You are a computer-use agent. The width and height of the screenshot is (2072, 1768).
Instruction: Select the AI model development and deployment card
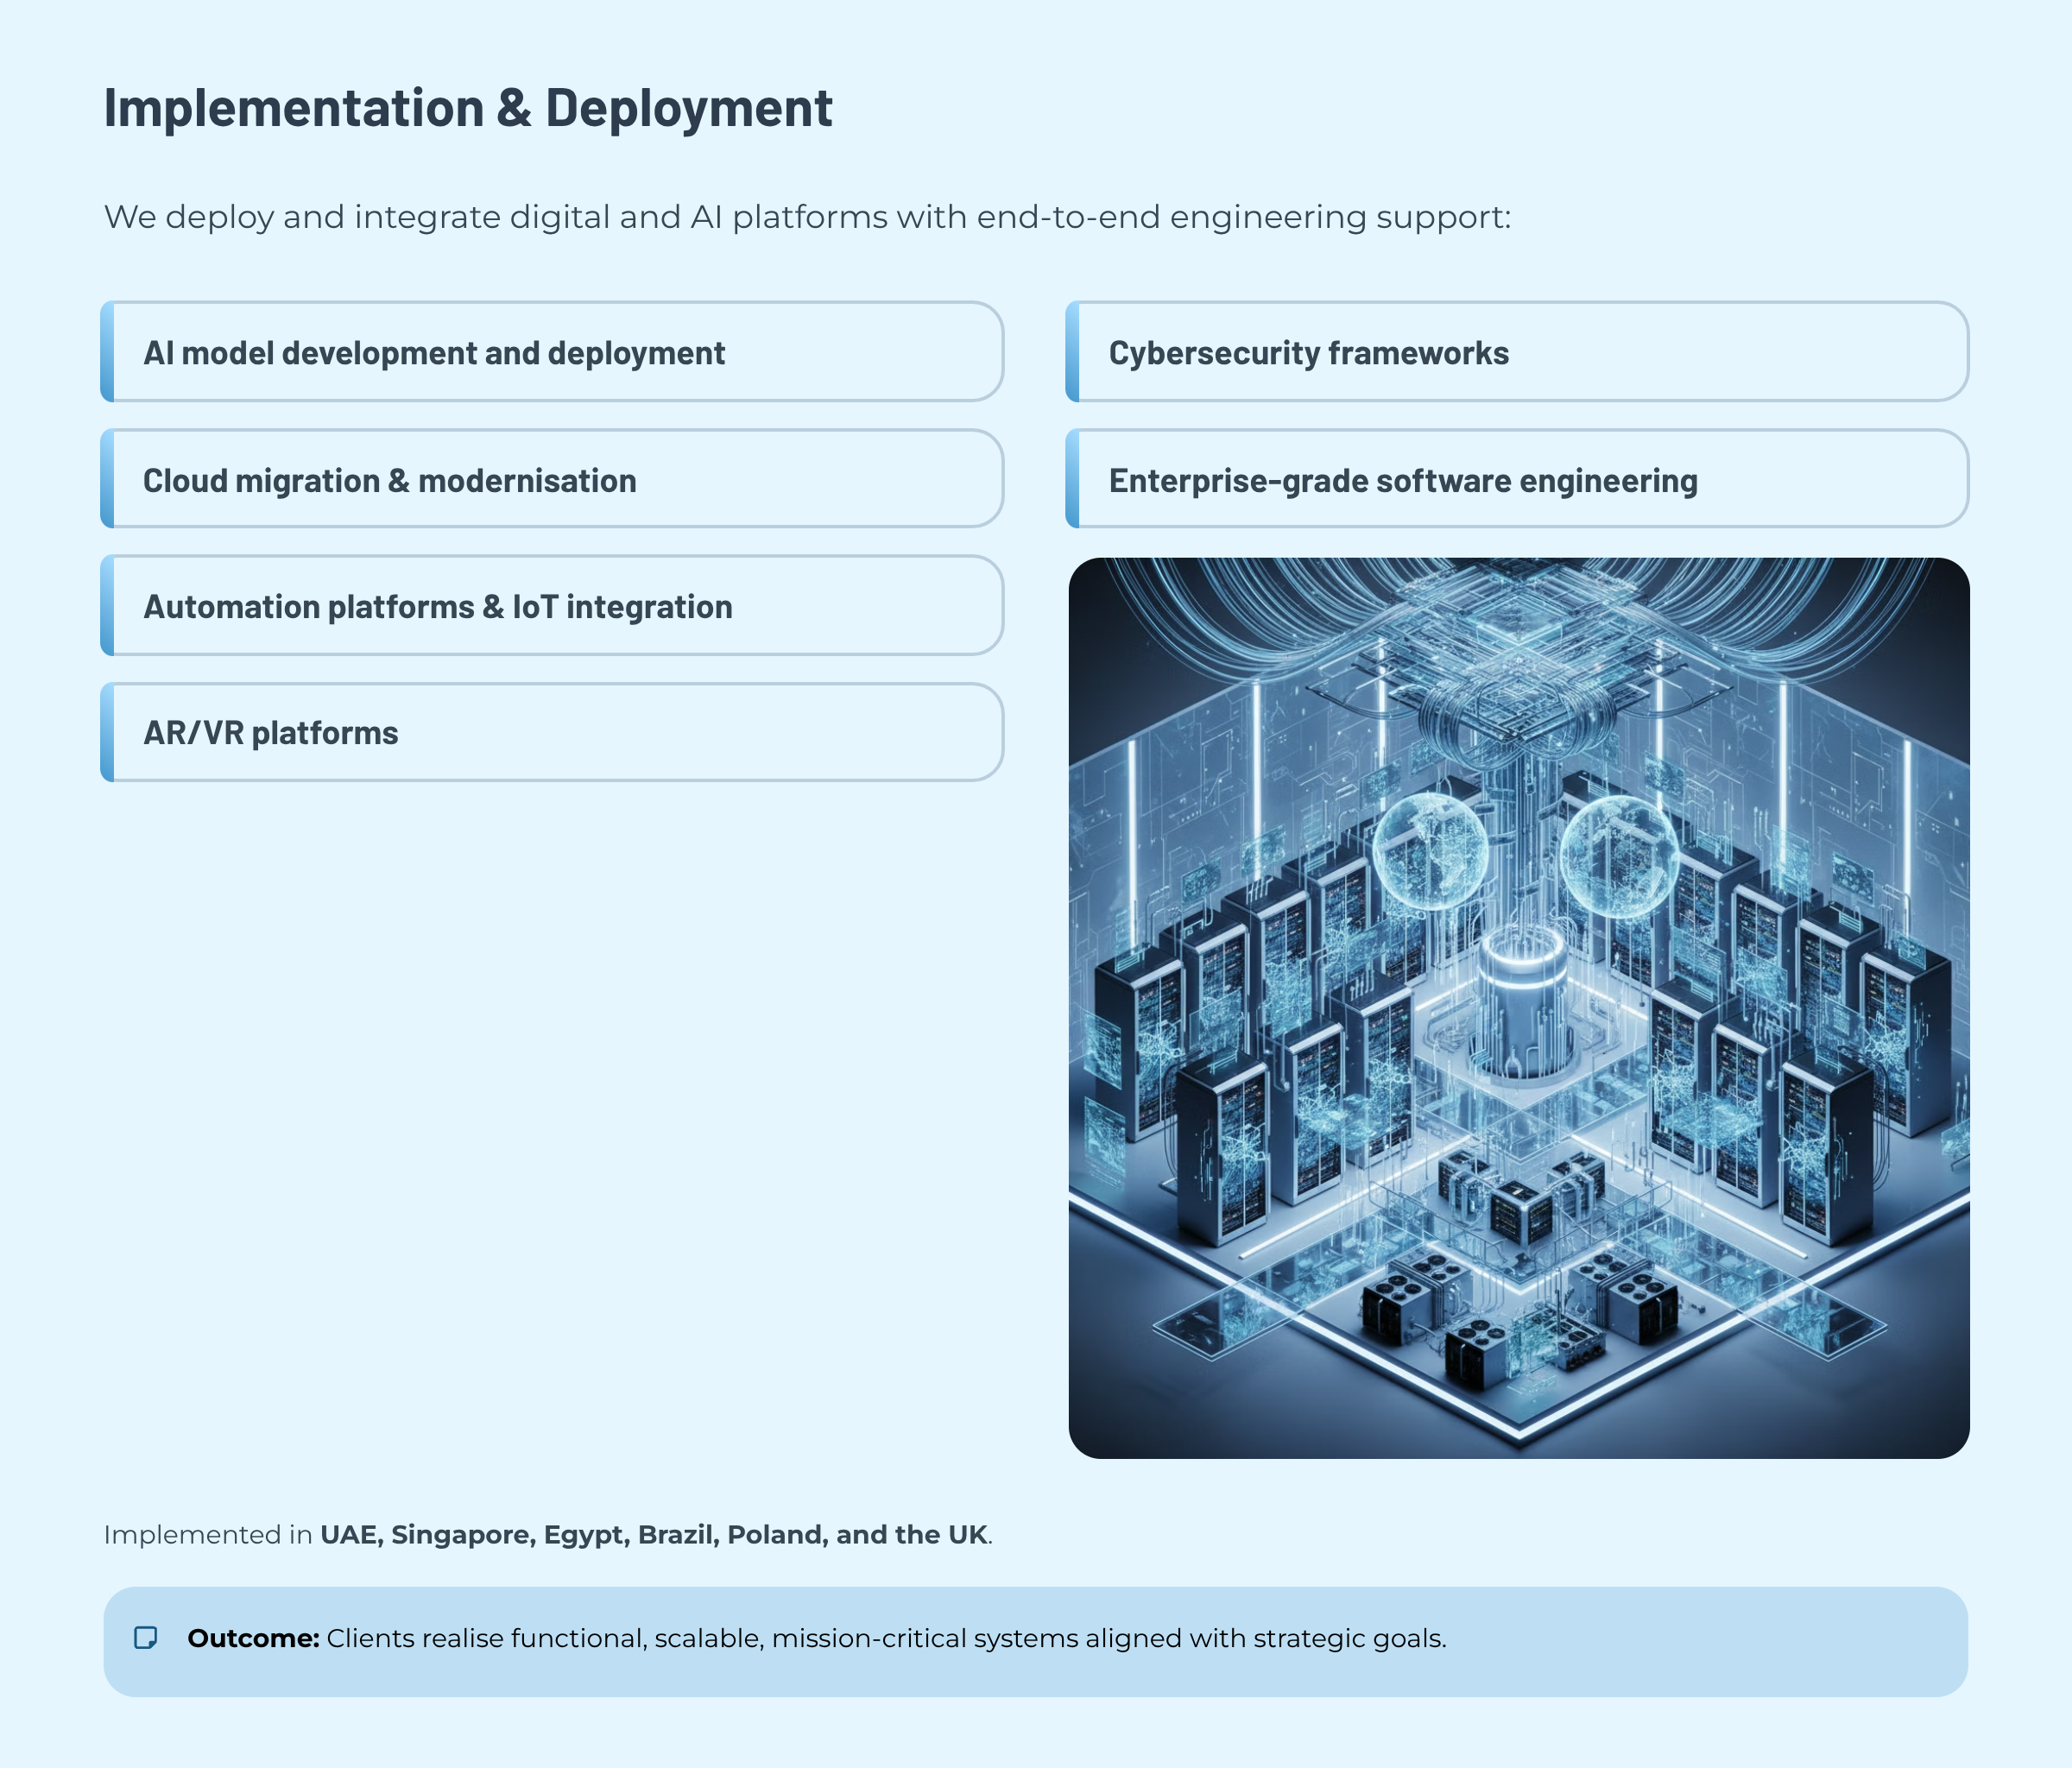pyautogui.click(x=552, y=353)
